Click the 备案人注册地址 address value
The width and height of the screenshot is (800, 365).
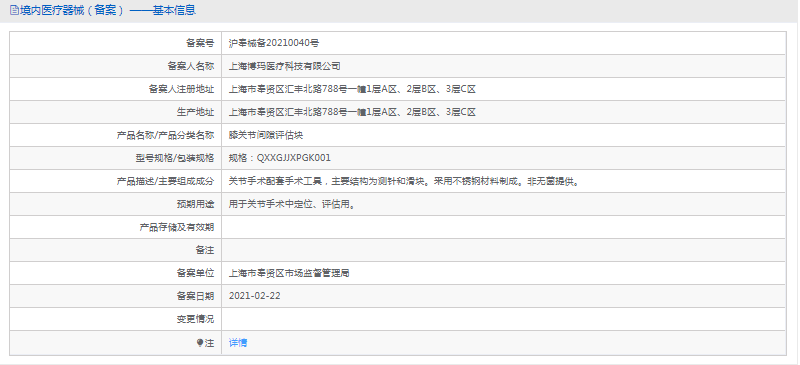(352, 89)
